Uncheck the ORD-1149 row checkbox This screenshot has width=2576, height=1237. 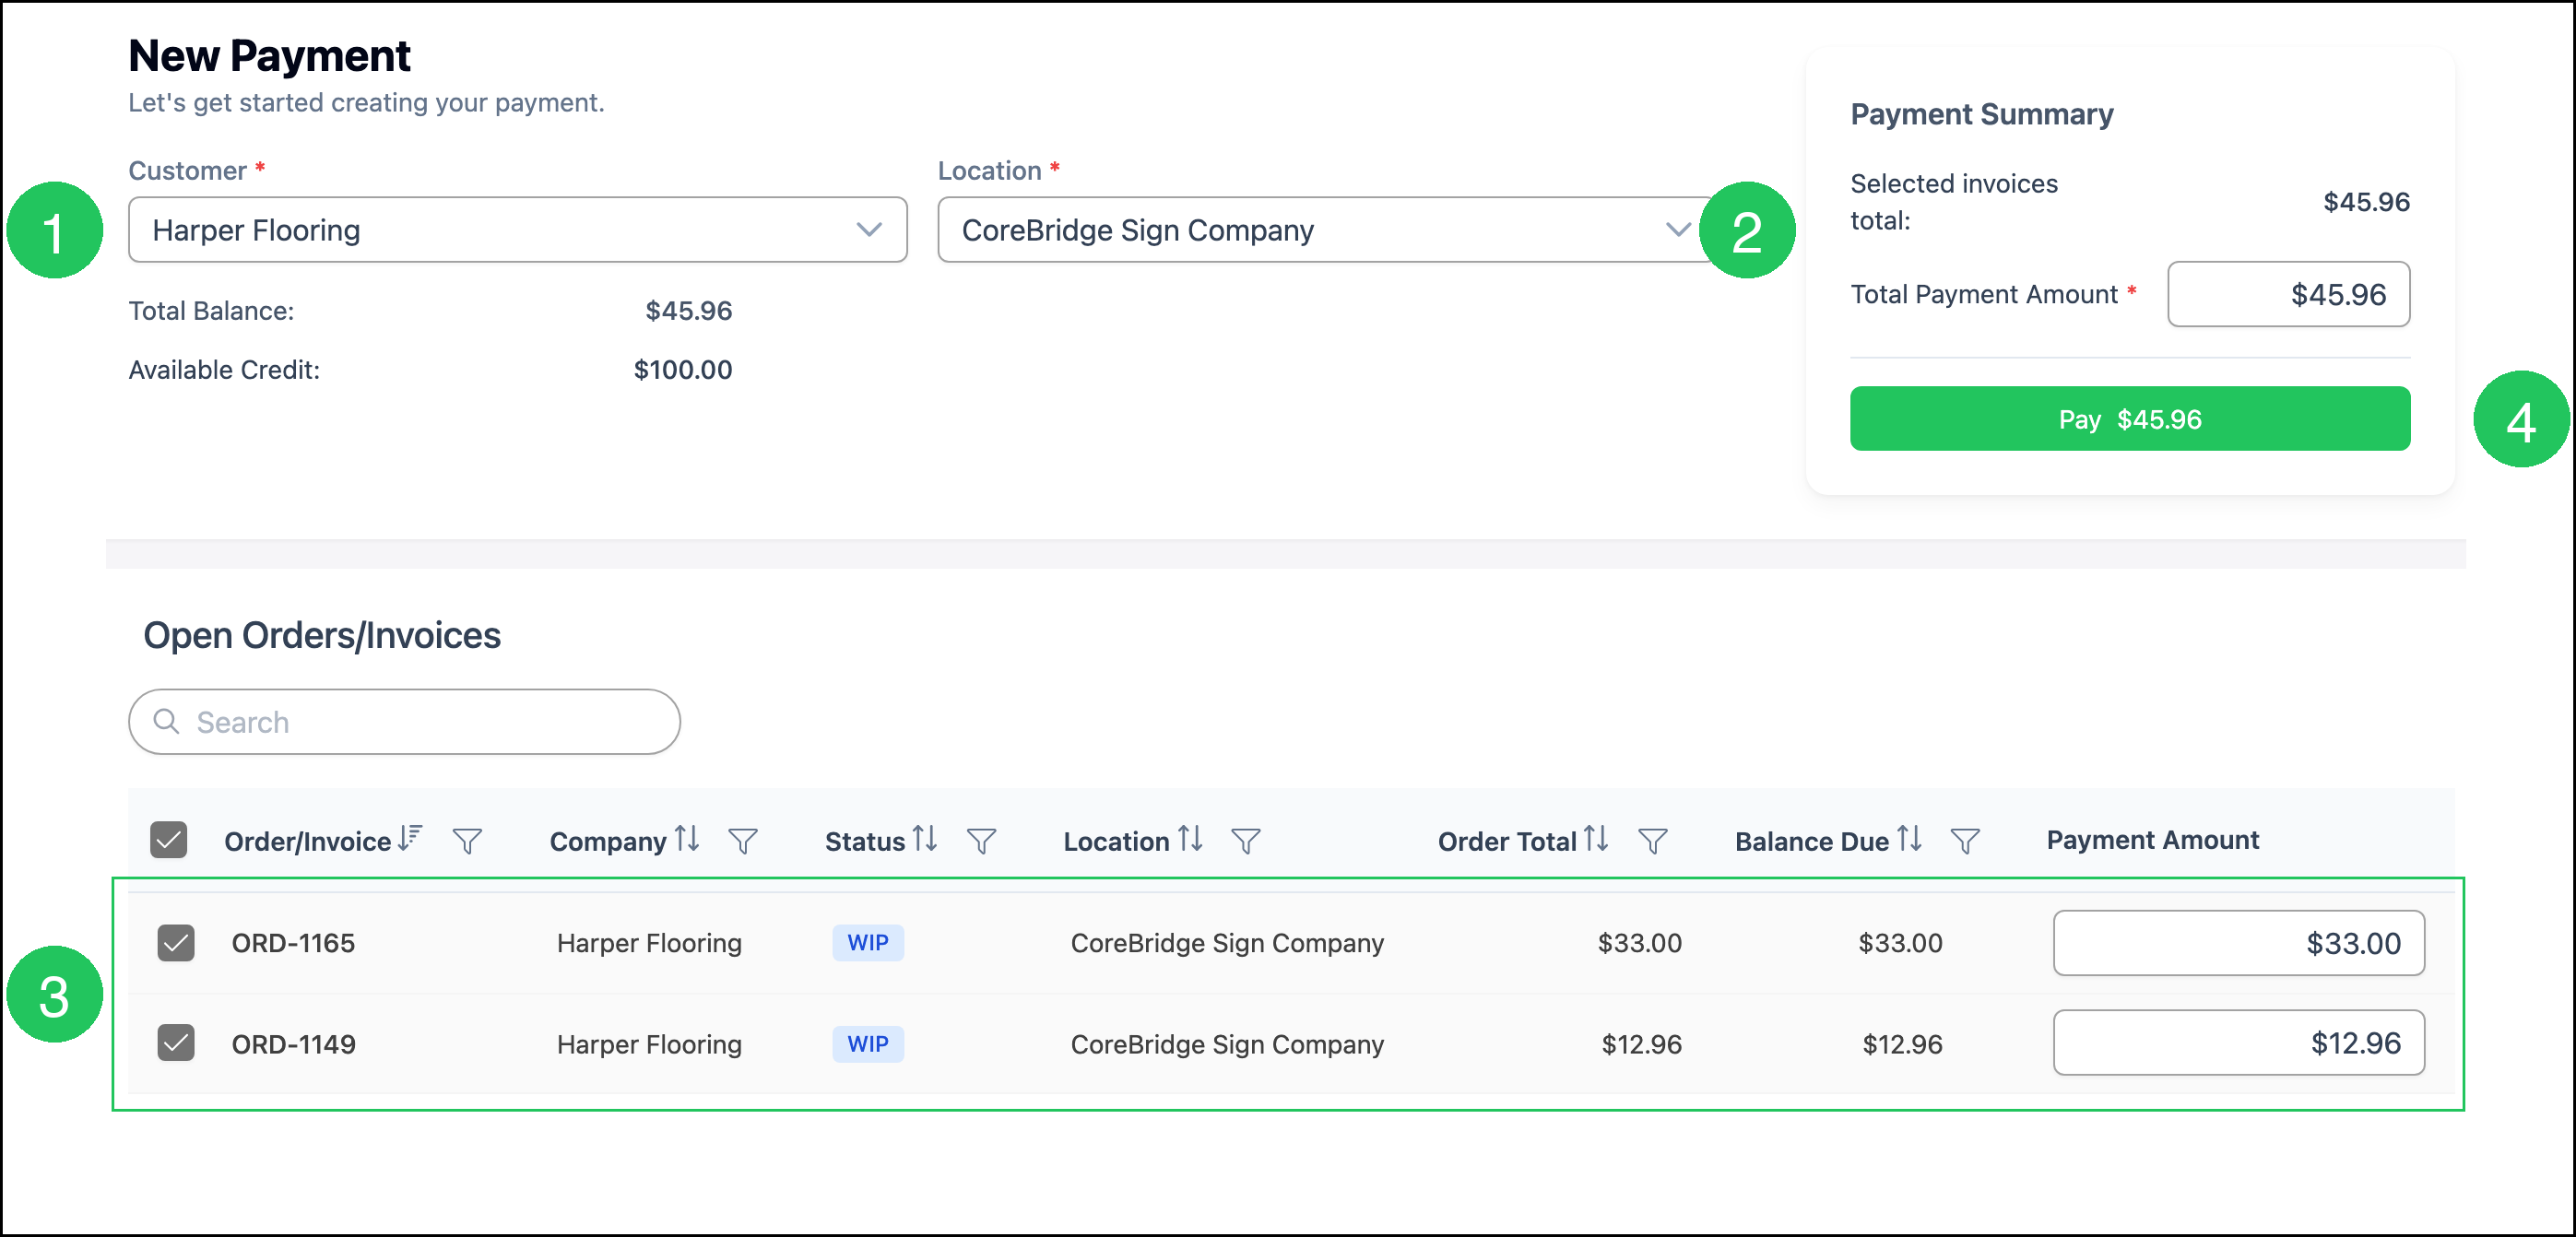click(x=176, y=1043)
